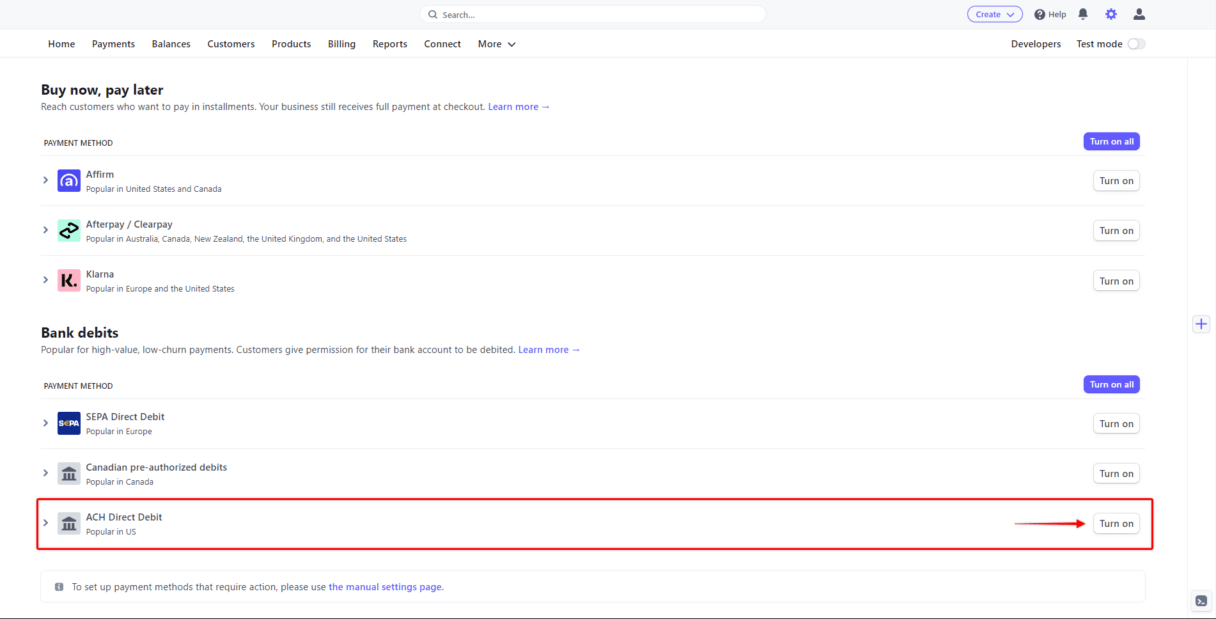The image size is (1216, 619).
Task: Expand the Afterpay / Clearpay row
Action: 46,230
